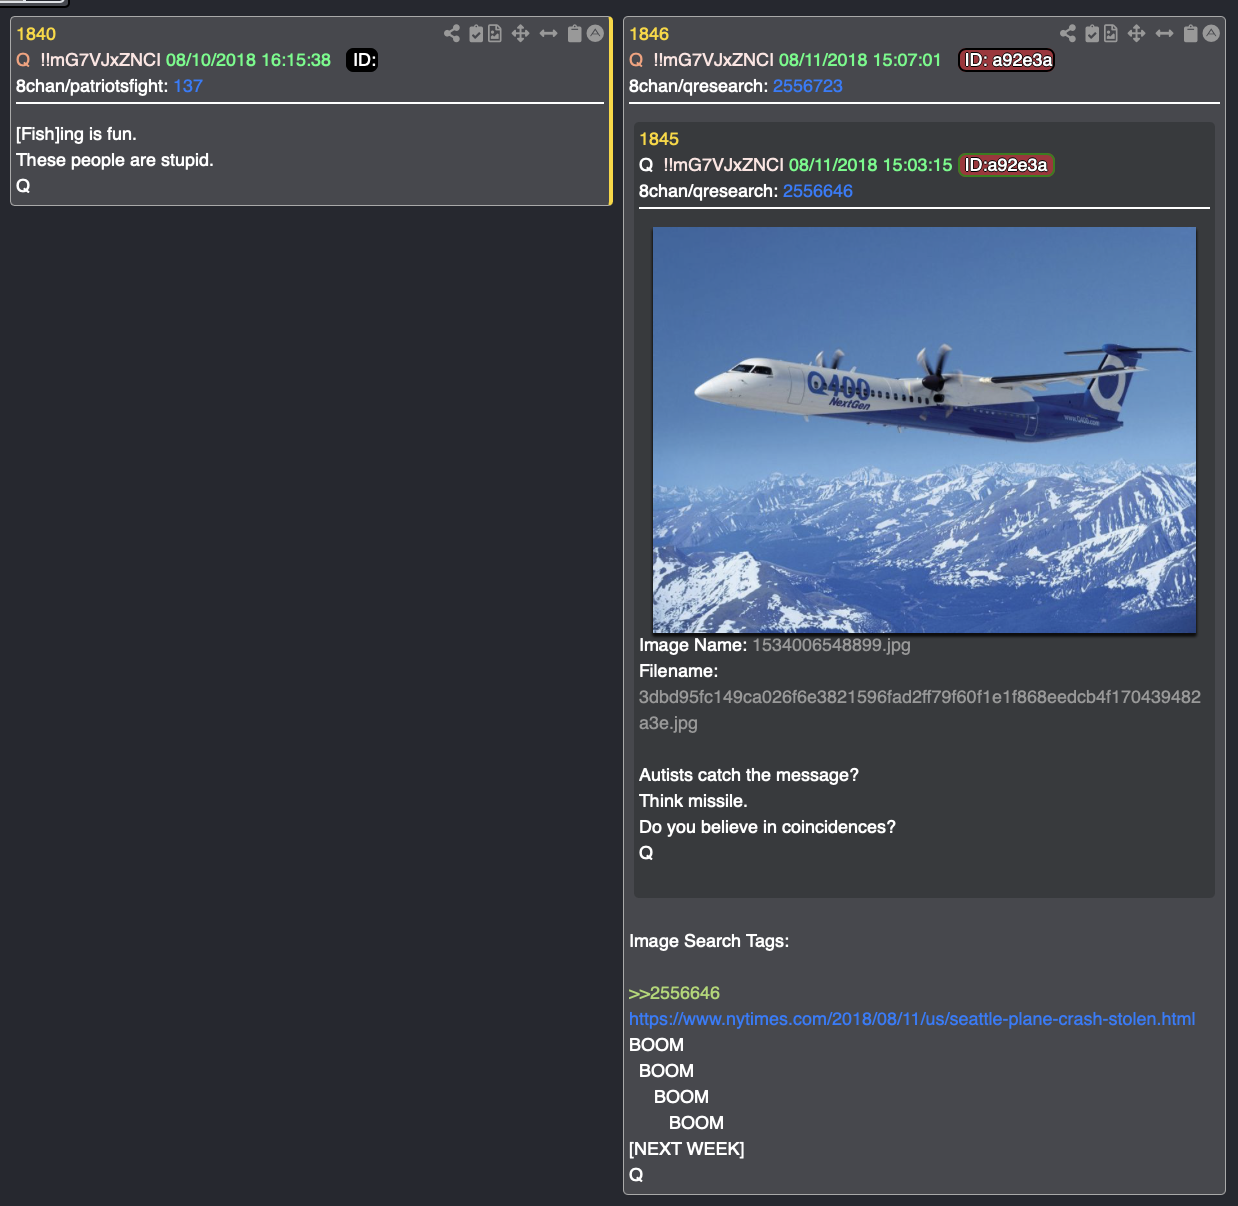The height and width of the screenshot is (1206, 1238).
Task: Click the plain clipboard icon on post 1840
Action: [x=574, y=33]
